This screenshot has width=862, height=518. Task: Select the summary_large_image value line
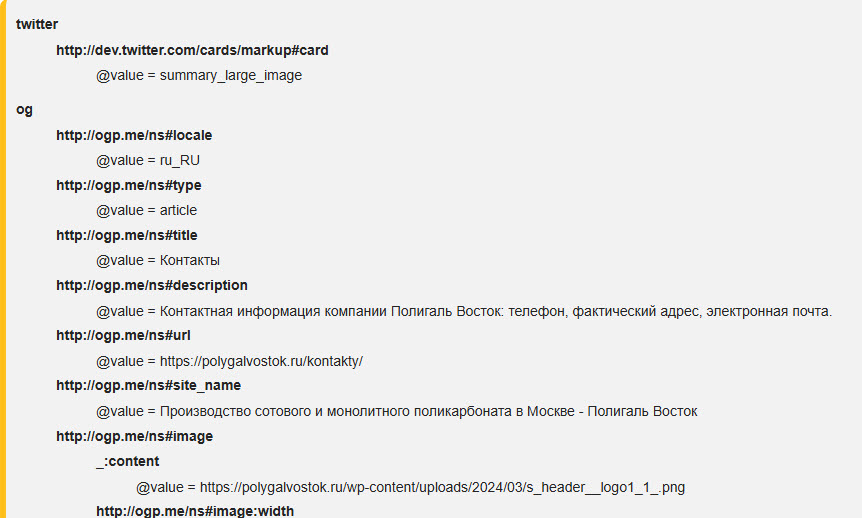point(199,75)
